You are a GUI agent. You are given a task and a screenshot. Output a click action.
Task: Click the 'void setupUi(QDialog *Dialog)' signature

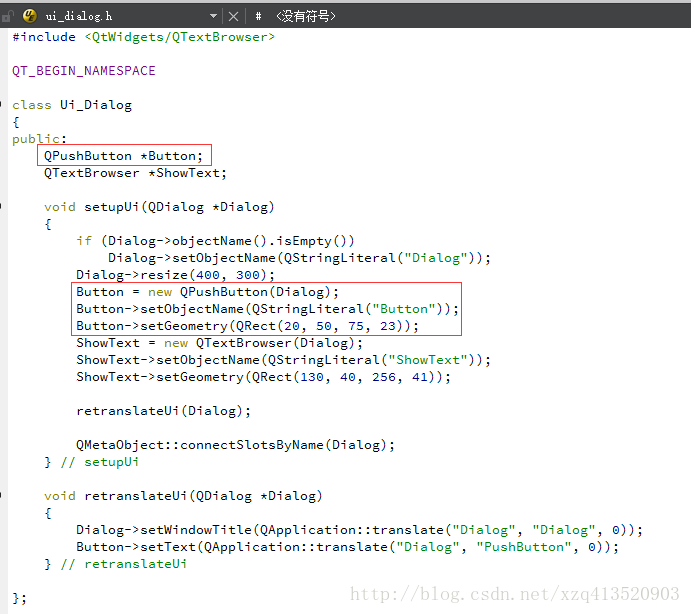[159, 207]
